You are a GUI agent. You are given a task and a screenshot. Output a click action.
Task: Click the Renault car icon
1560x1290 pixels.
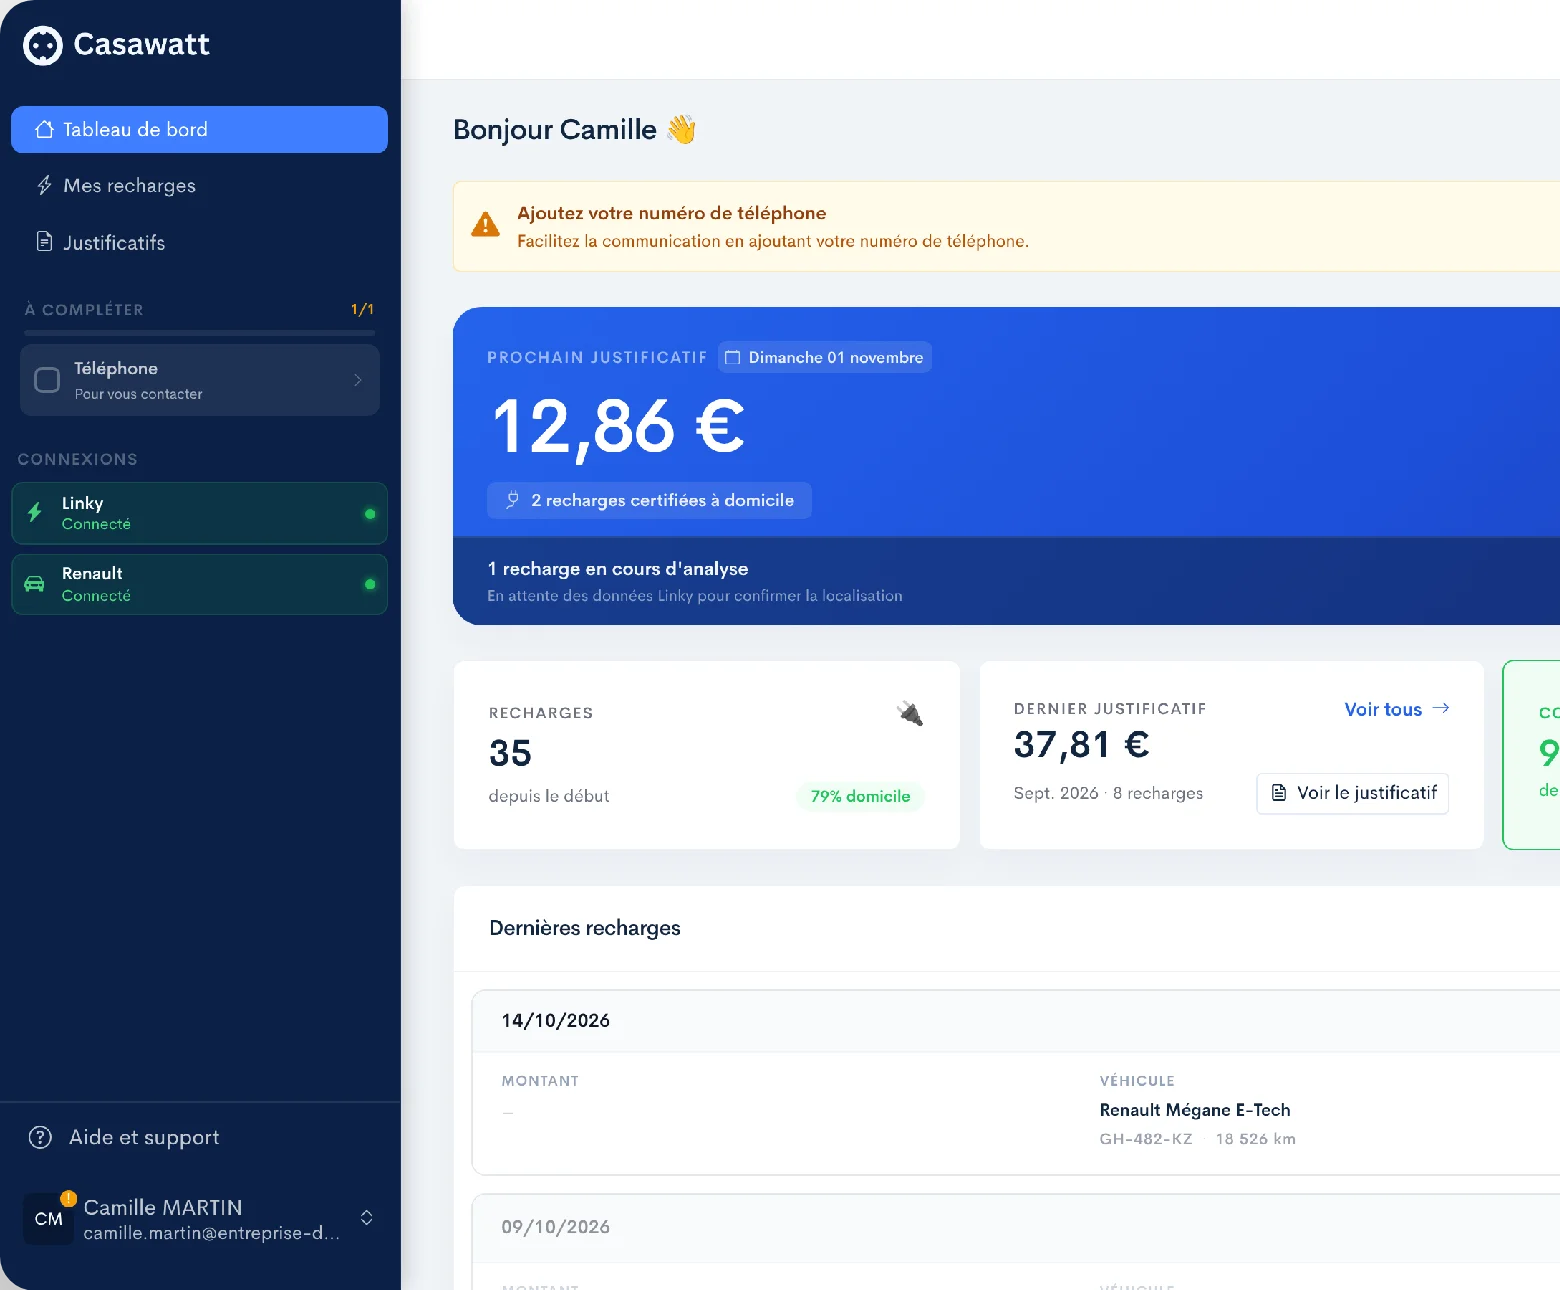tap(34, 584)
